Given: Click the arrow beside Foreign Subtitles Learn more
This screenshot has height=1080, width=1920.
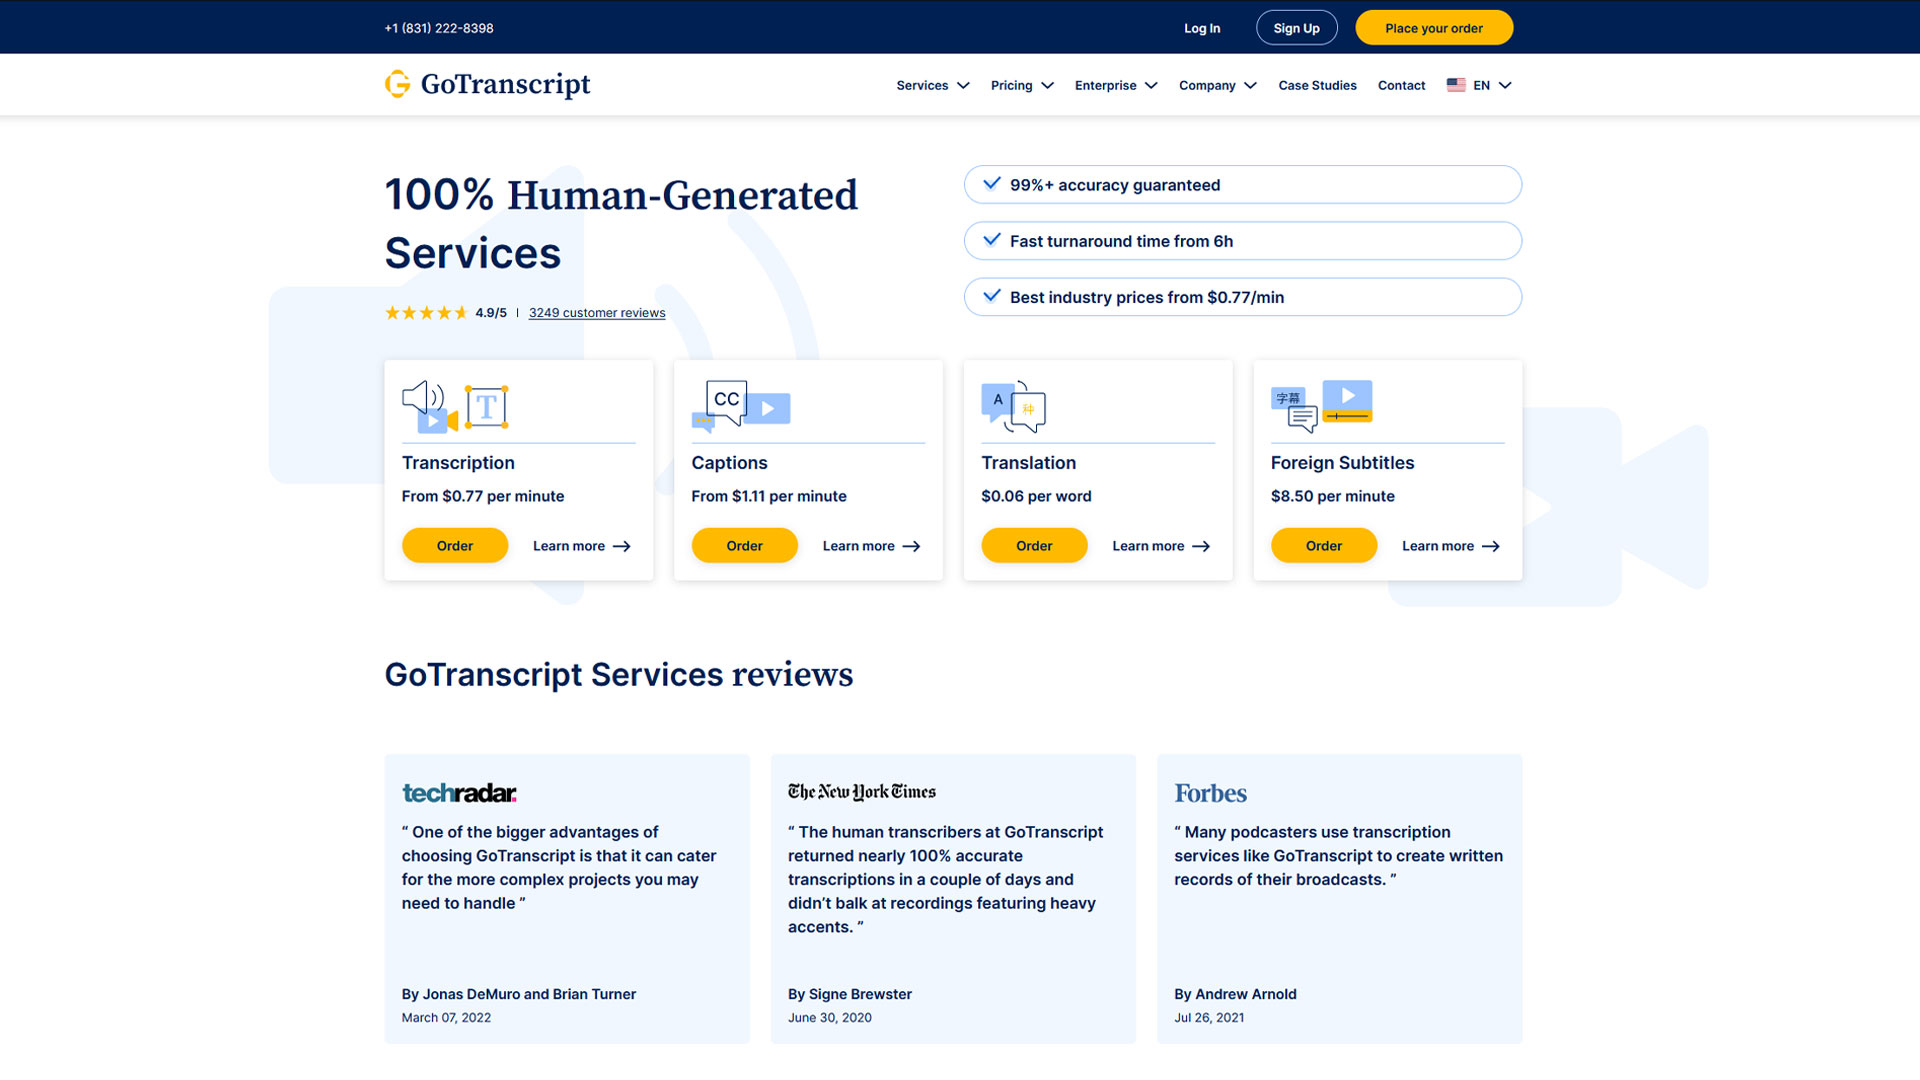Looking at the screenshot, I should [1491, 546].
